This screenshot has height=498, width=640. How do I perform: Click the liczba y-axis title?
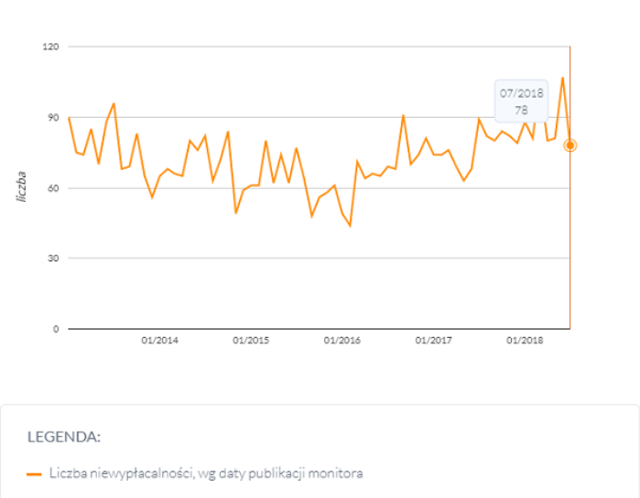point(22,187)
